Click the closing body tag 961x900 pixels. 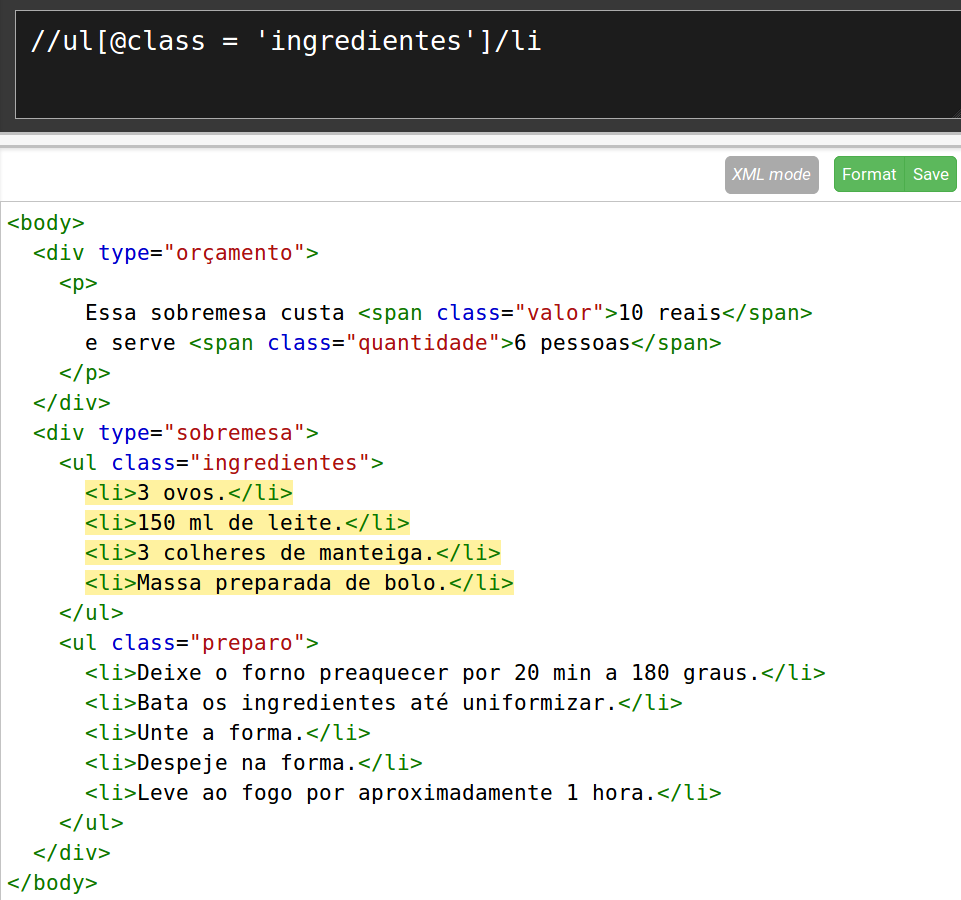52,883
